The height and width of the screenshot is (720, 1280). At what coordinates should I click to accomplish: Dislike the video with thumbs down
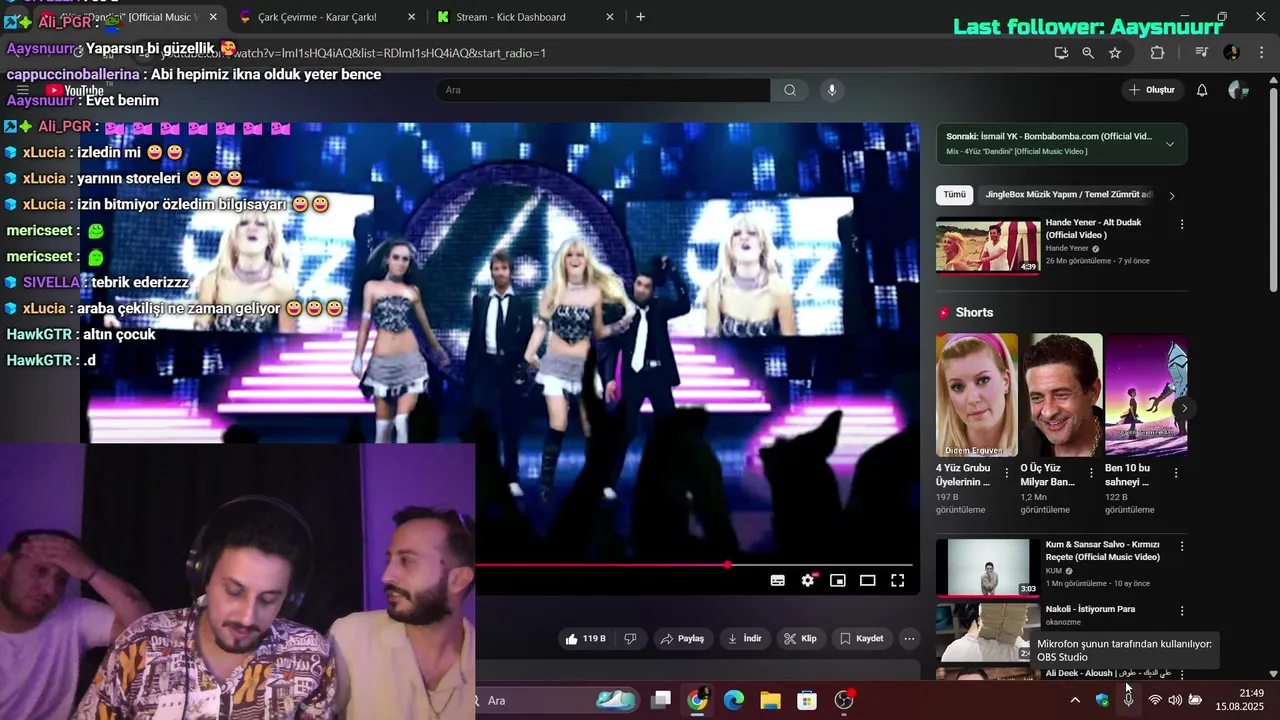630,639
